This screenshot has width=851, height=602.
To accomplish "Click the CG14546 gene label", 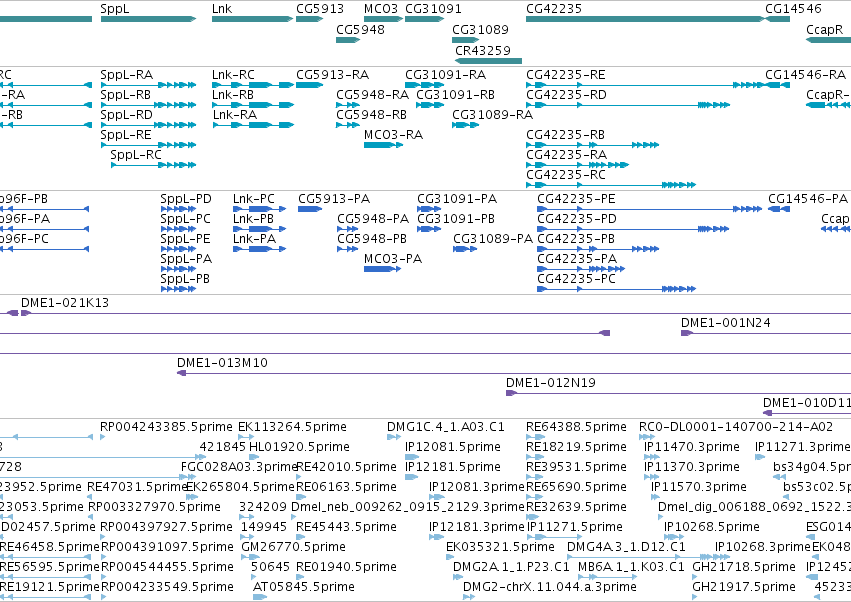I will (793, 9).
